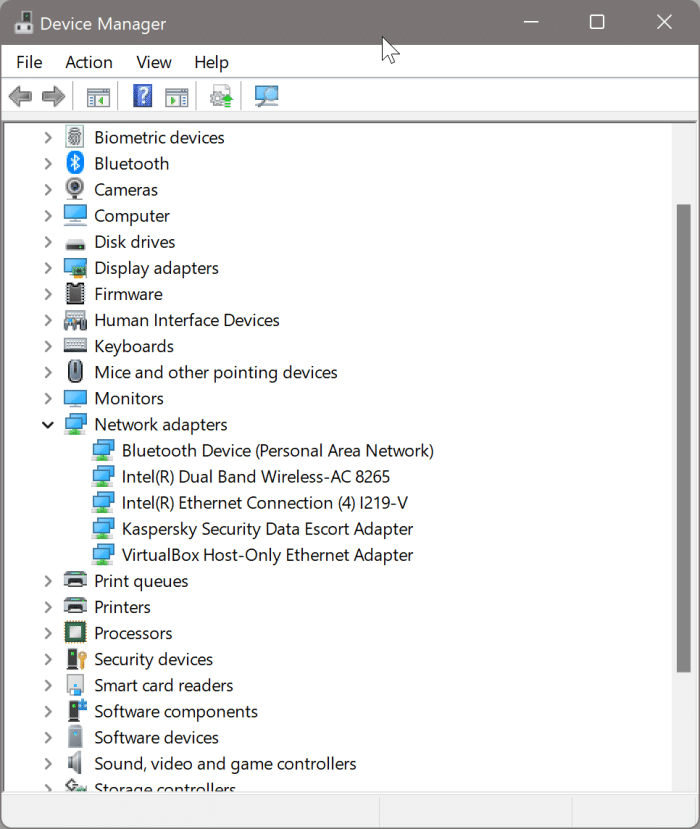Expand the Printers category

coord(48,607)
